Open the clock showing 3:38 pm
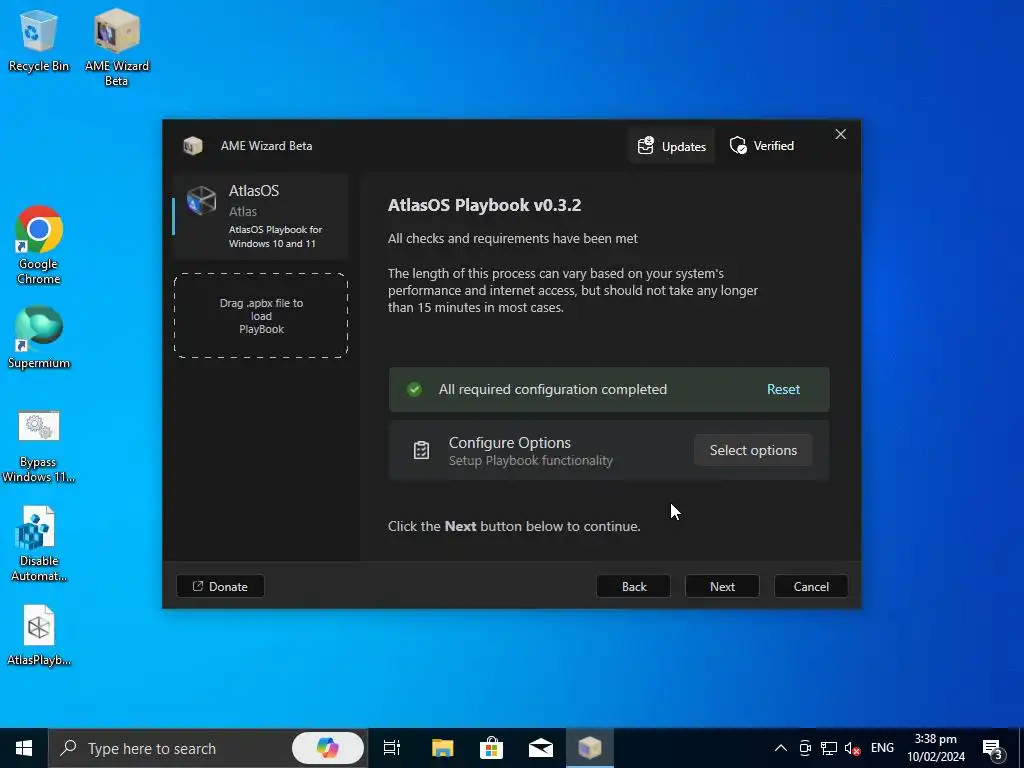1024x768 pixels. click(936, 748)
